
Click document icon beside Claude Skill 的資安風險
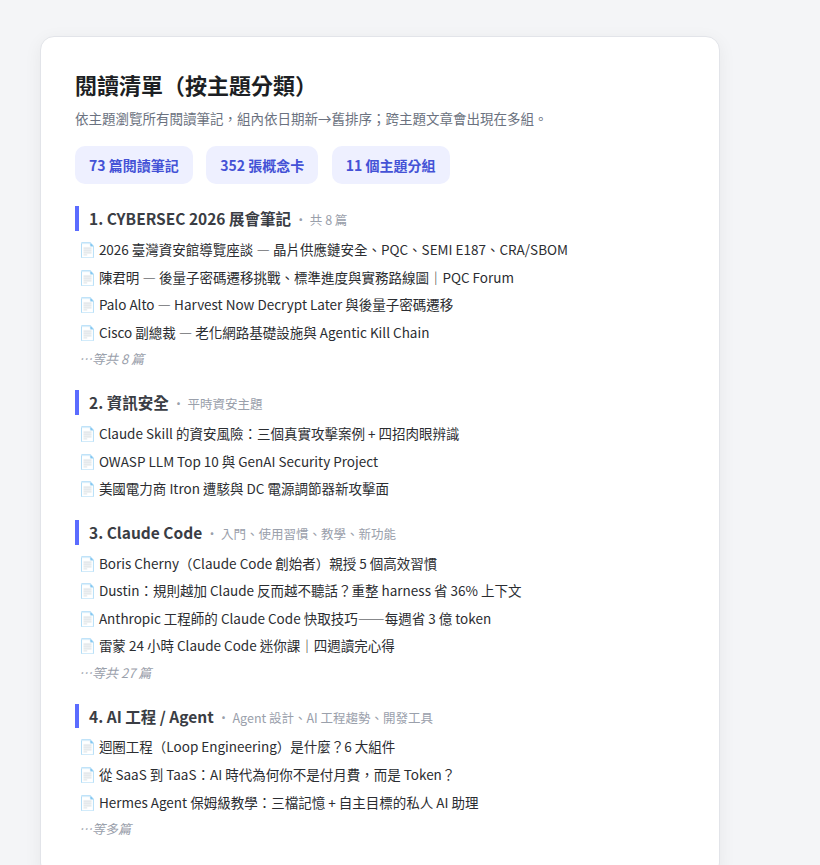click(87, 434)
